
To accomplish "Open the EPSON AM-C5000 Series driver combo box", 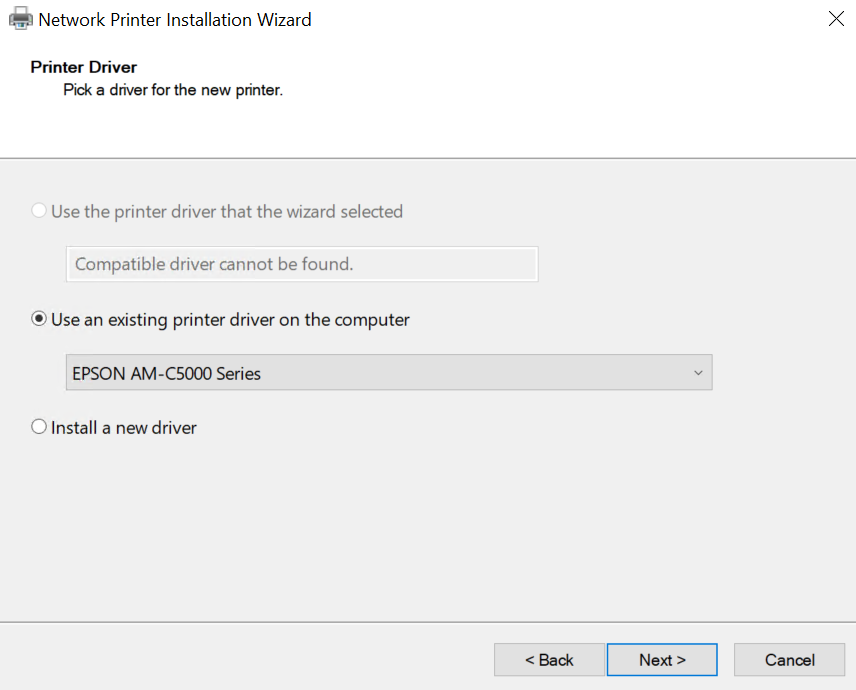I will click(380, 373).
